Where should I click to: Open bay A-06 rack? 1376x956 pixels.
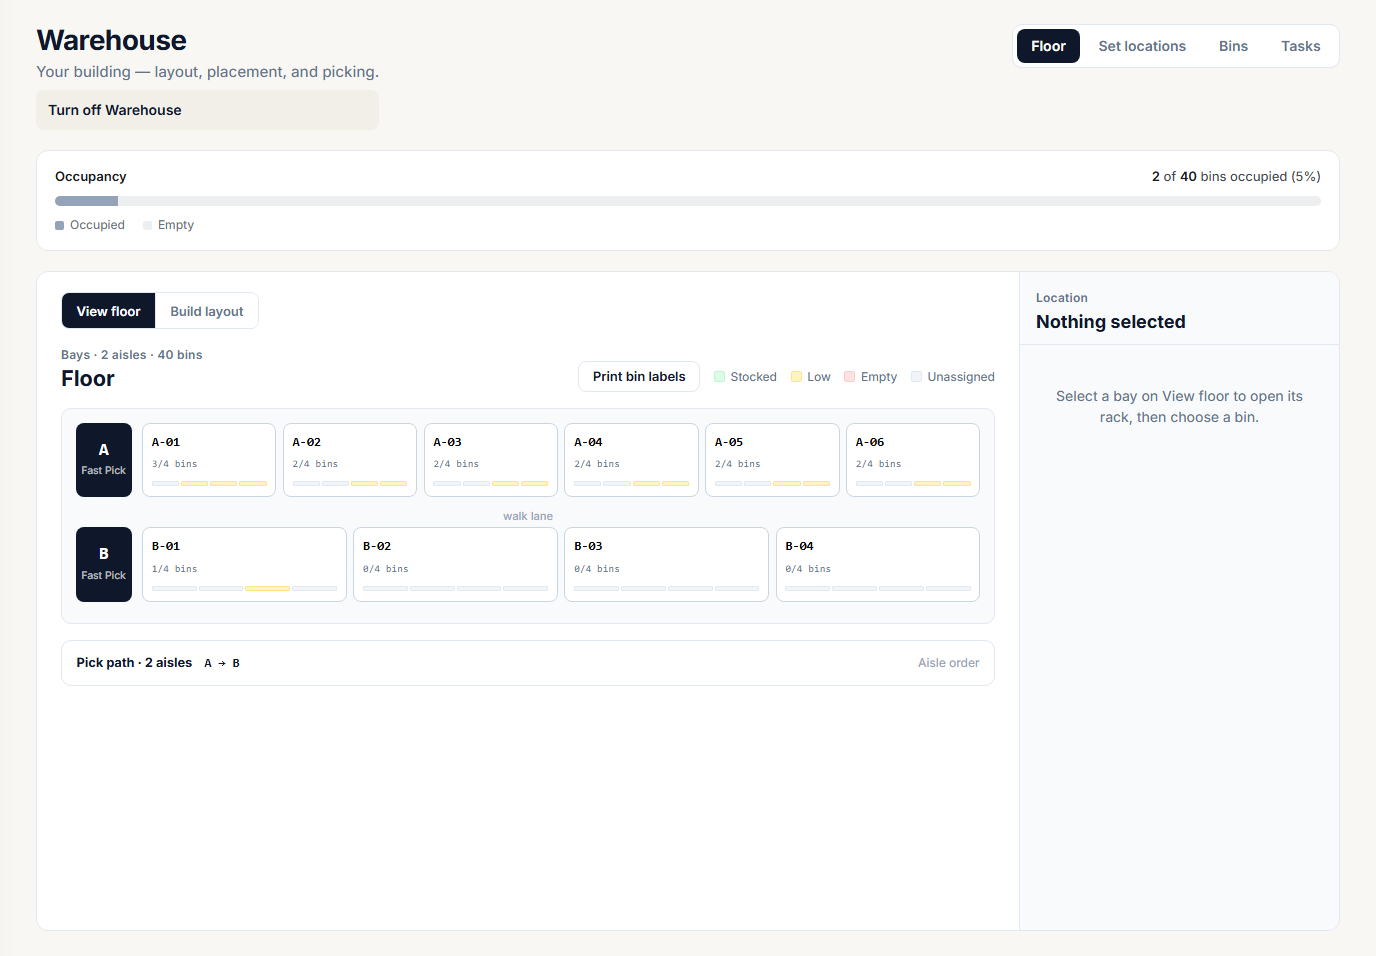(913, 460)
